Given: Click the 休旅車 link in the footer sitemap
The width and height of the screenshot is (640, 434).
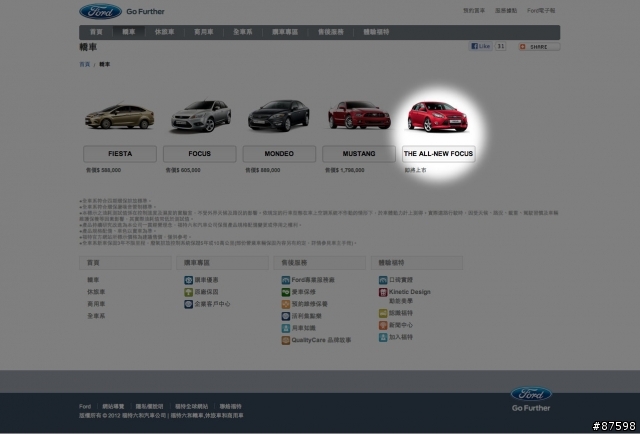Looking at the screenshot, I should tap(96, 292).
